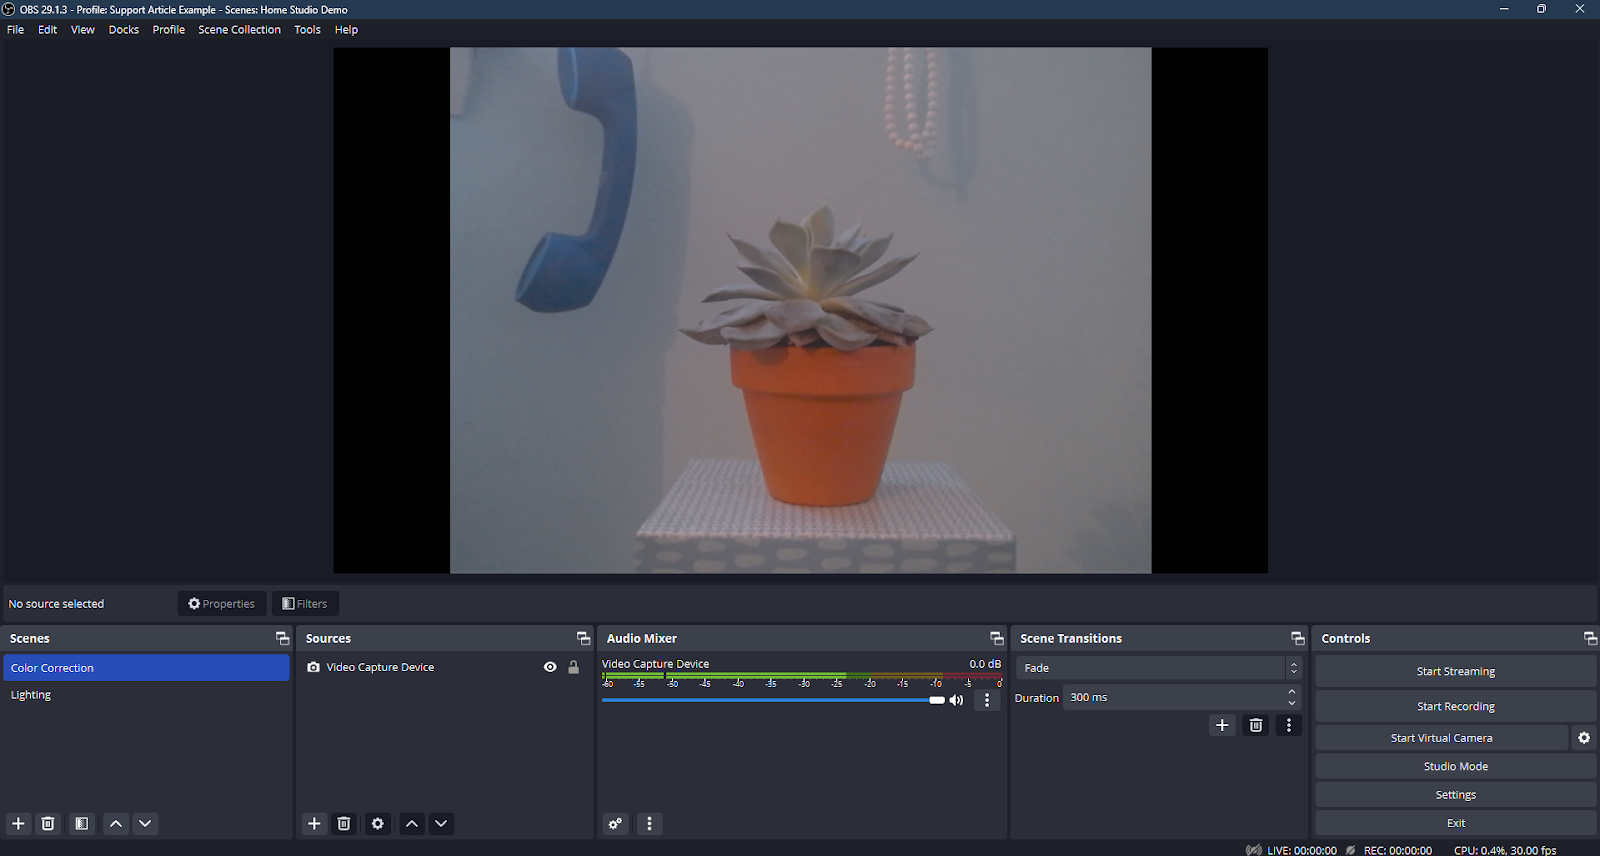
Task: Click the 0.0 dB volume readout
Action: 985,664
